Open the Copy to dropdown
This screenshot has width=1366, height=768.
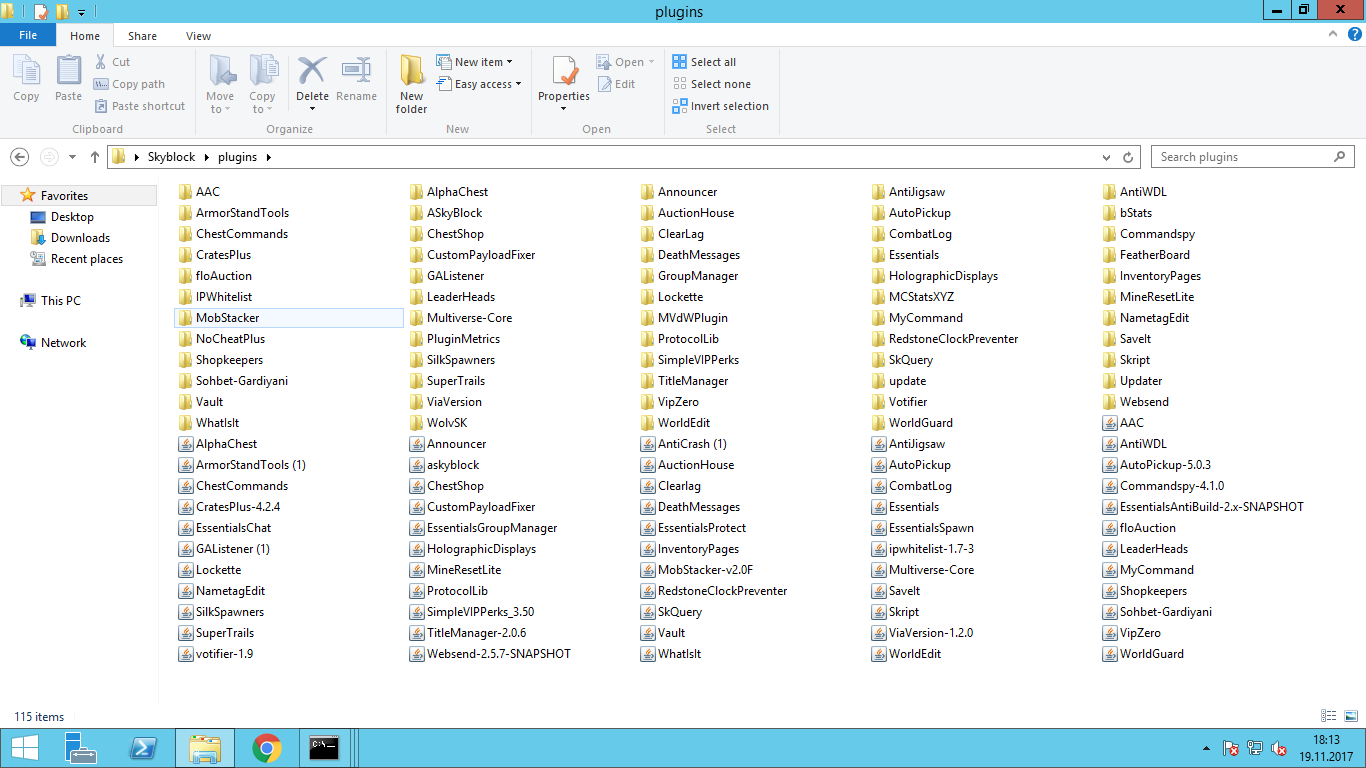[262, 103]
